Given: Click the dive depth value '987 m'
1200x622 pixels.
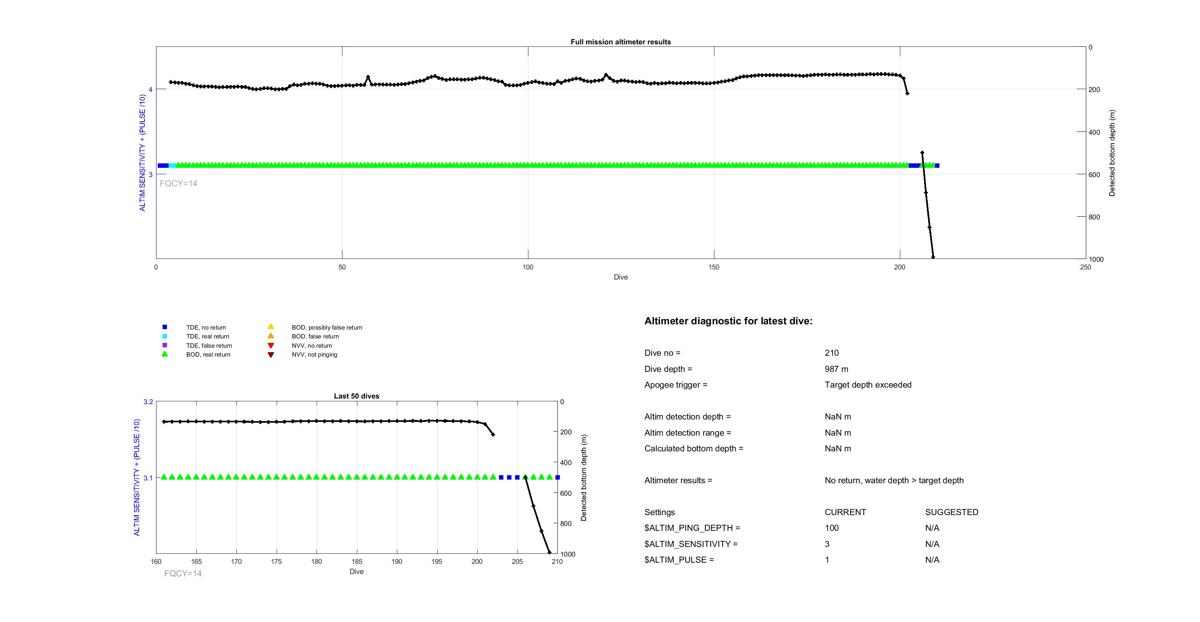Looking at the screenshot, I should (838, 369).
